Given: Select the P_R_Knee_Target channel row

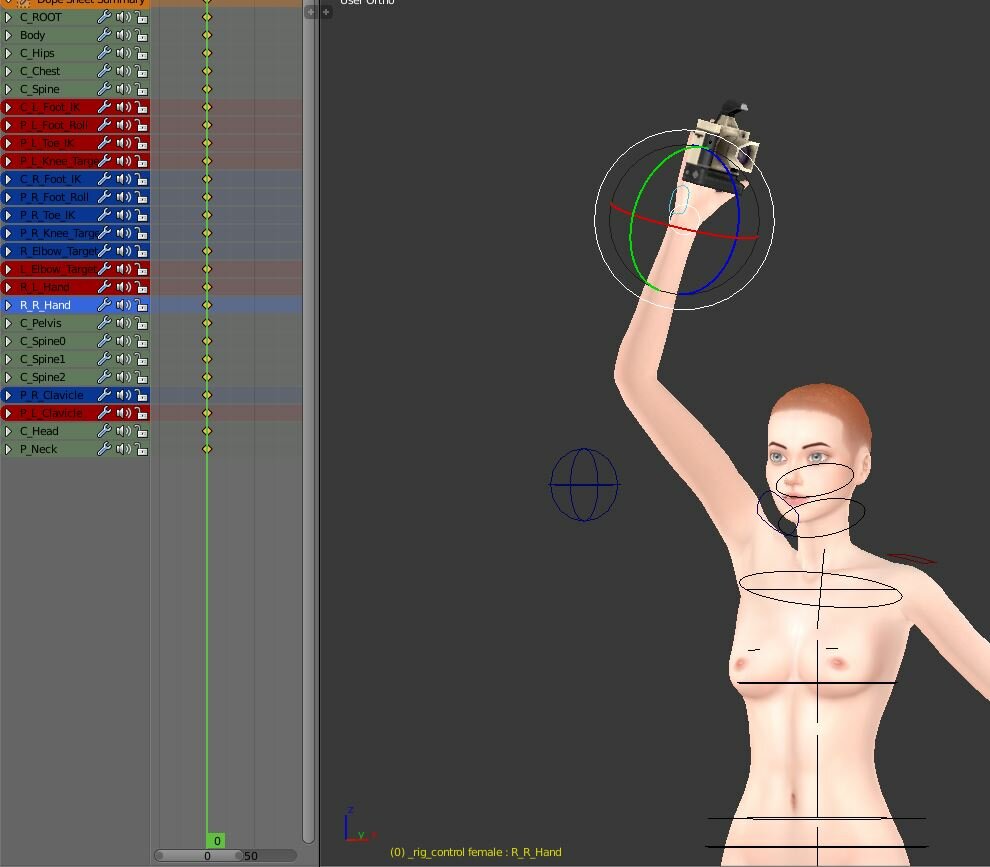Looking at the screenshot, I should 75,233.
